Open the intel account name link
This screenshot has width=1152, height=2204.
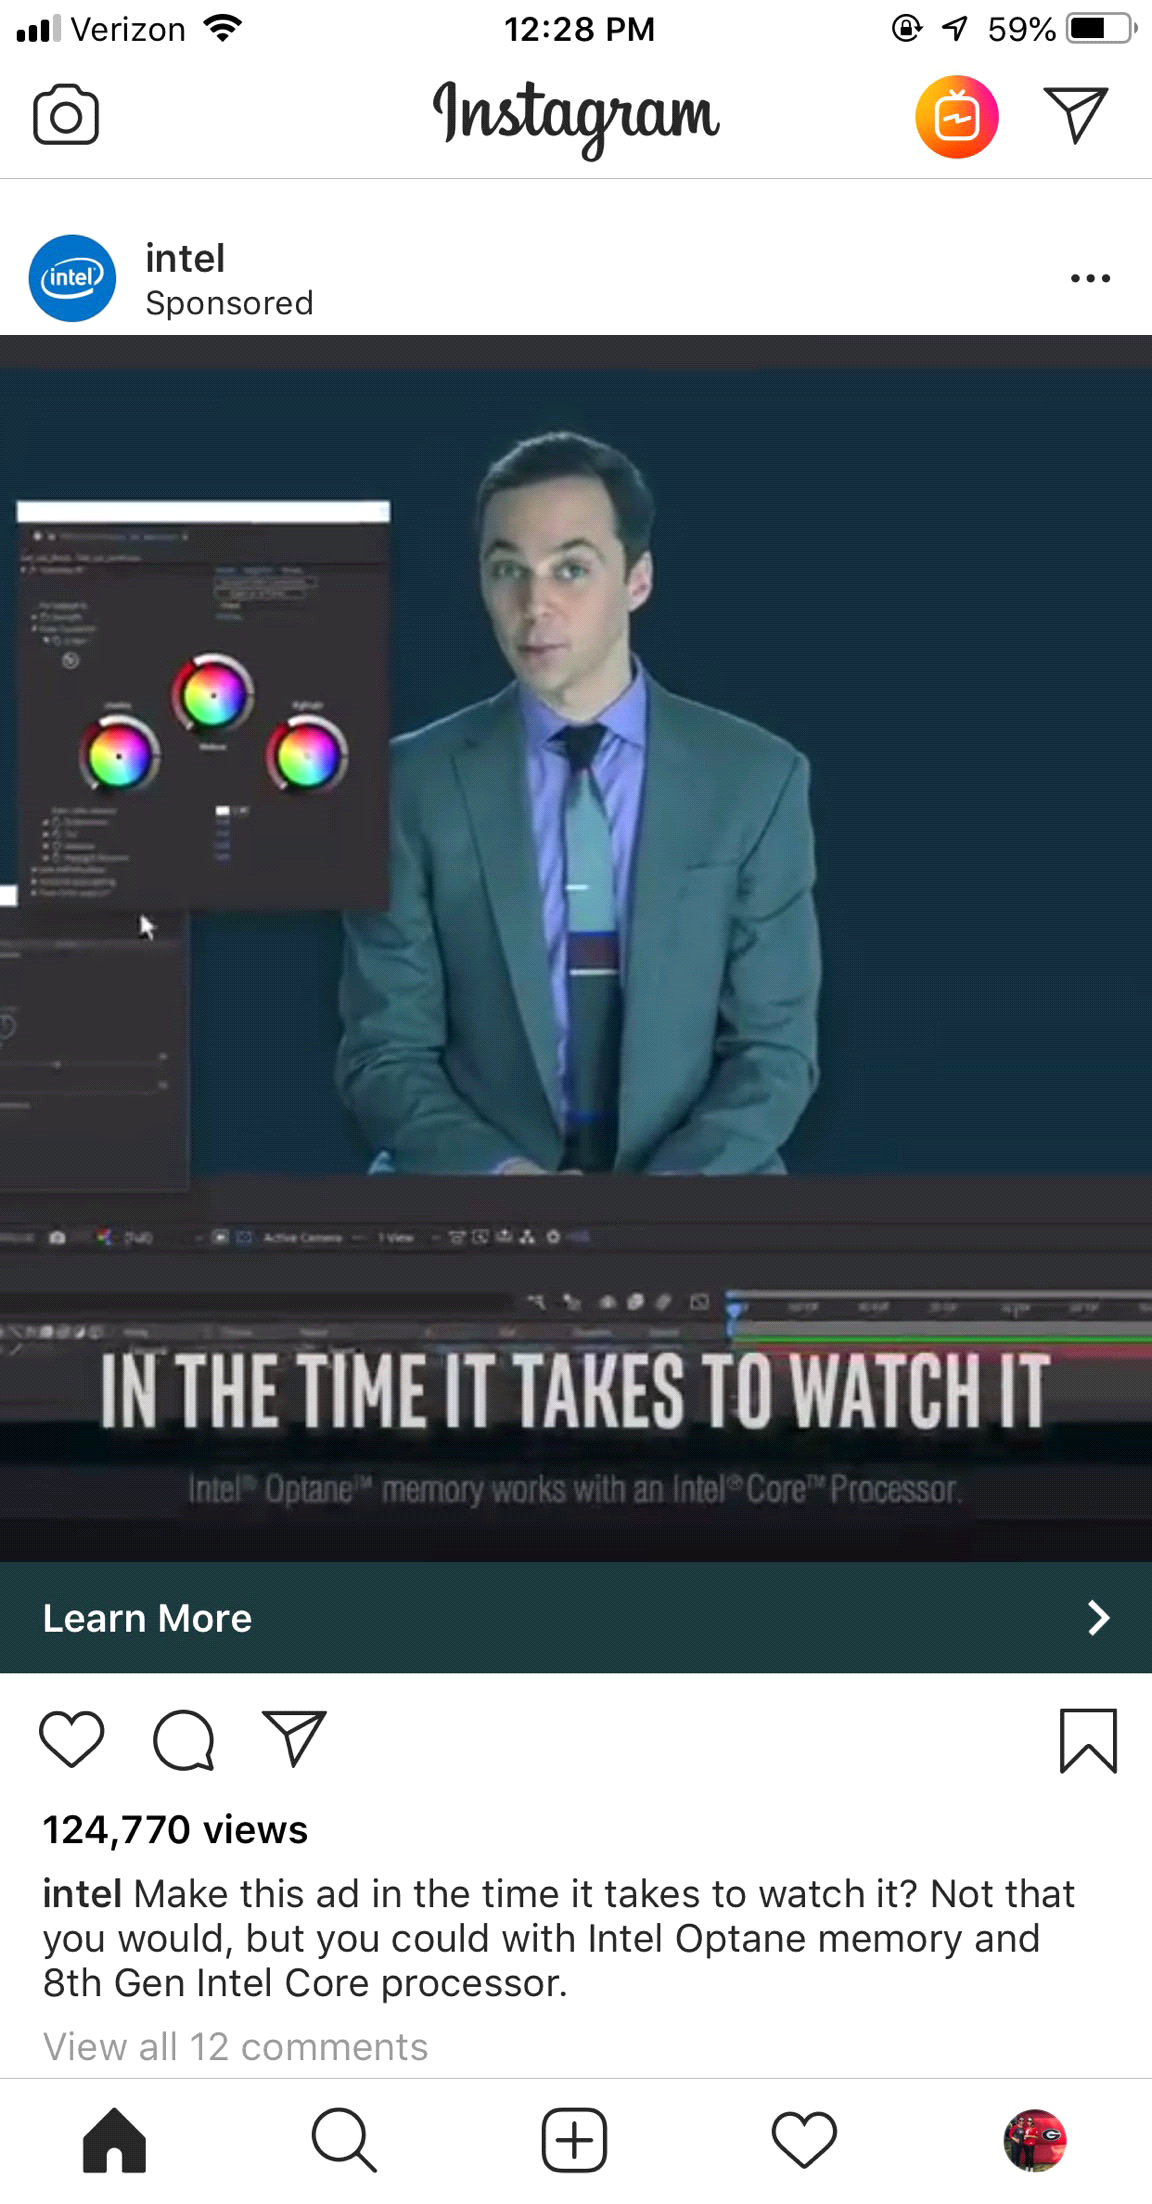(185, 258)
